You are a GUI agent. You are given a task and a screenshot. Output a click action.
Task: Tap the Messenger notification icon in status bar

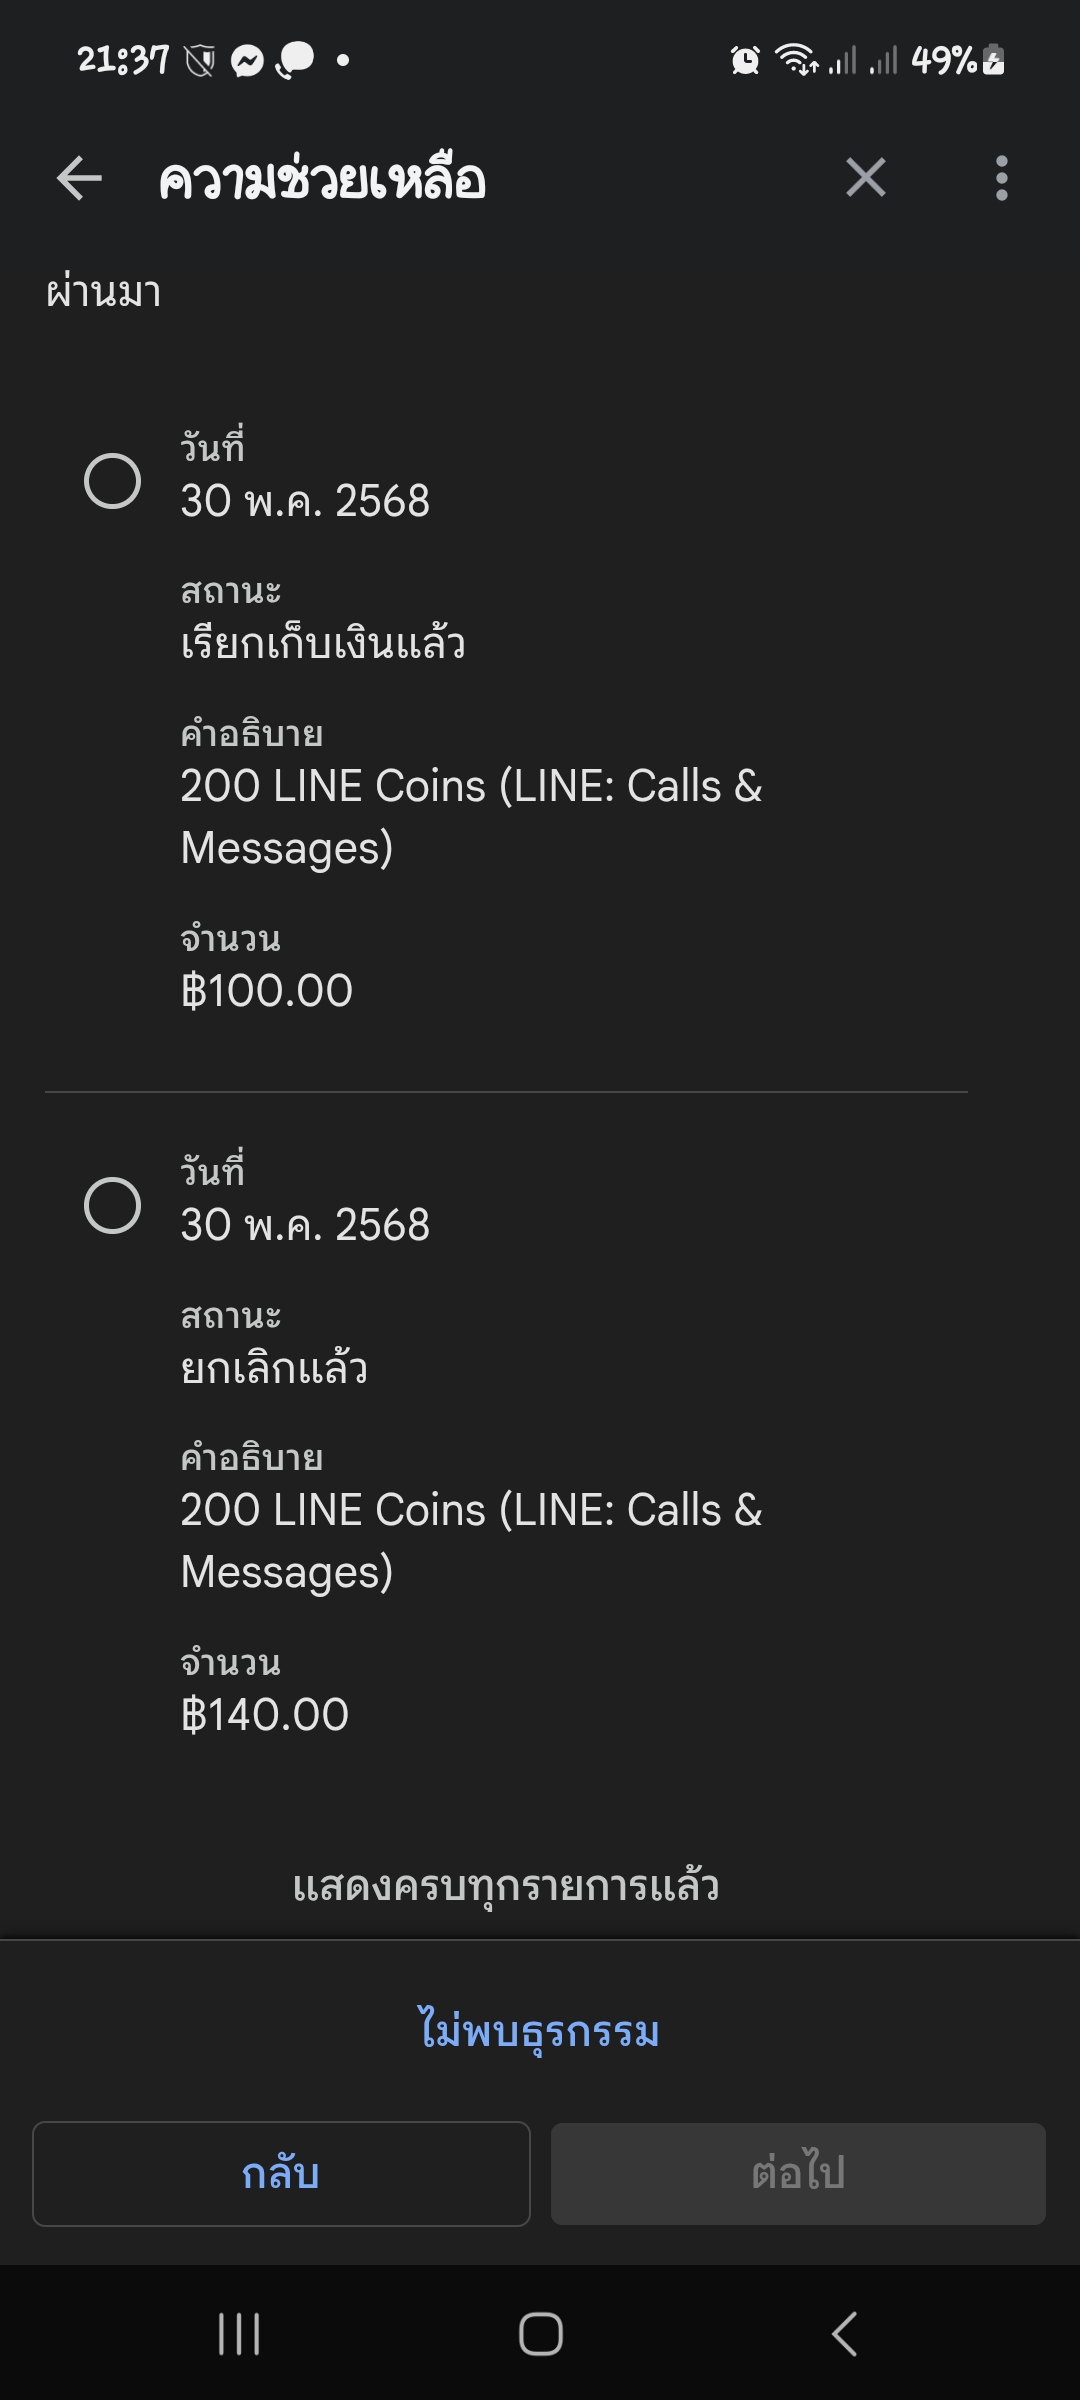click(246, 61)
